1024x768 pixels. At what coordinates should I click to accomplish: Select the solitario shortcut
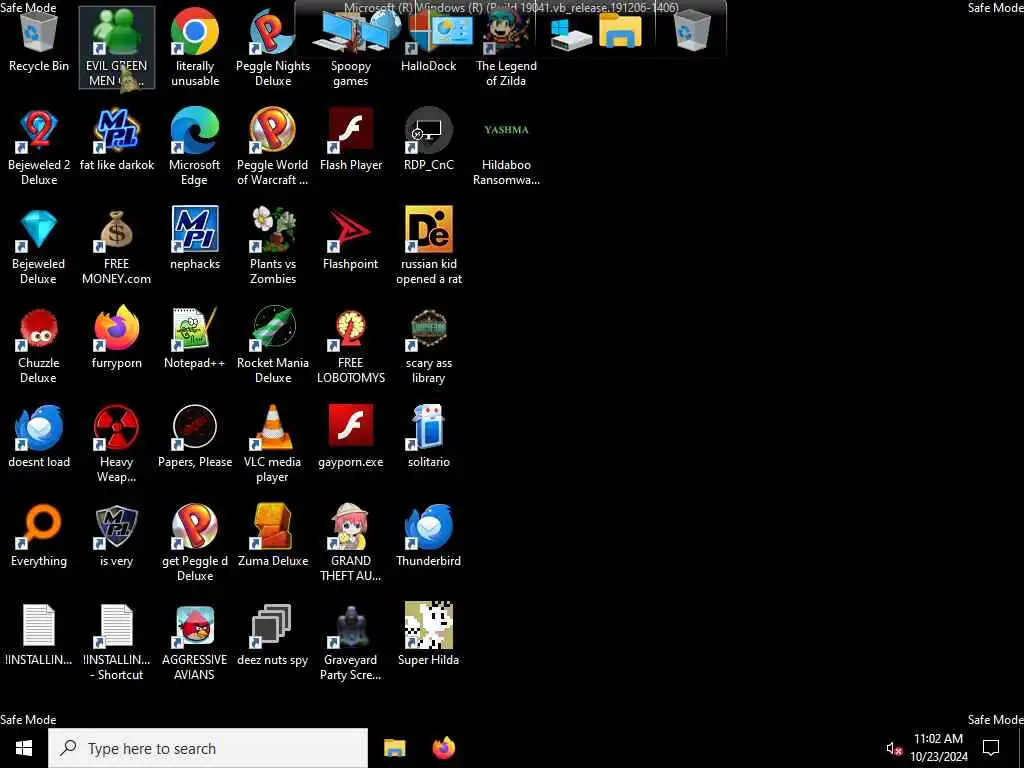click(428, 437)
